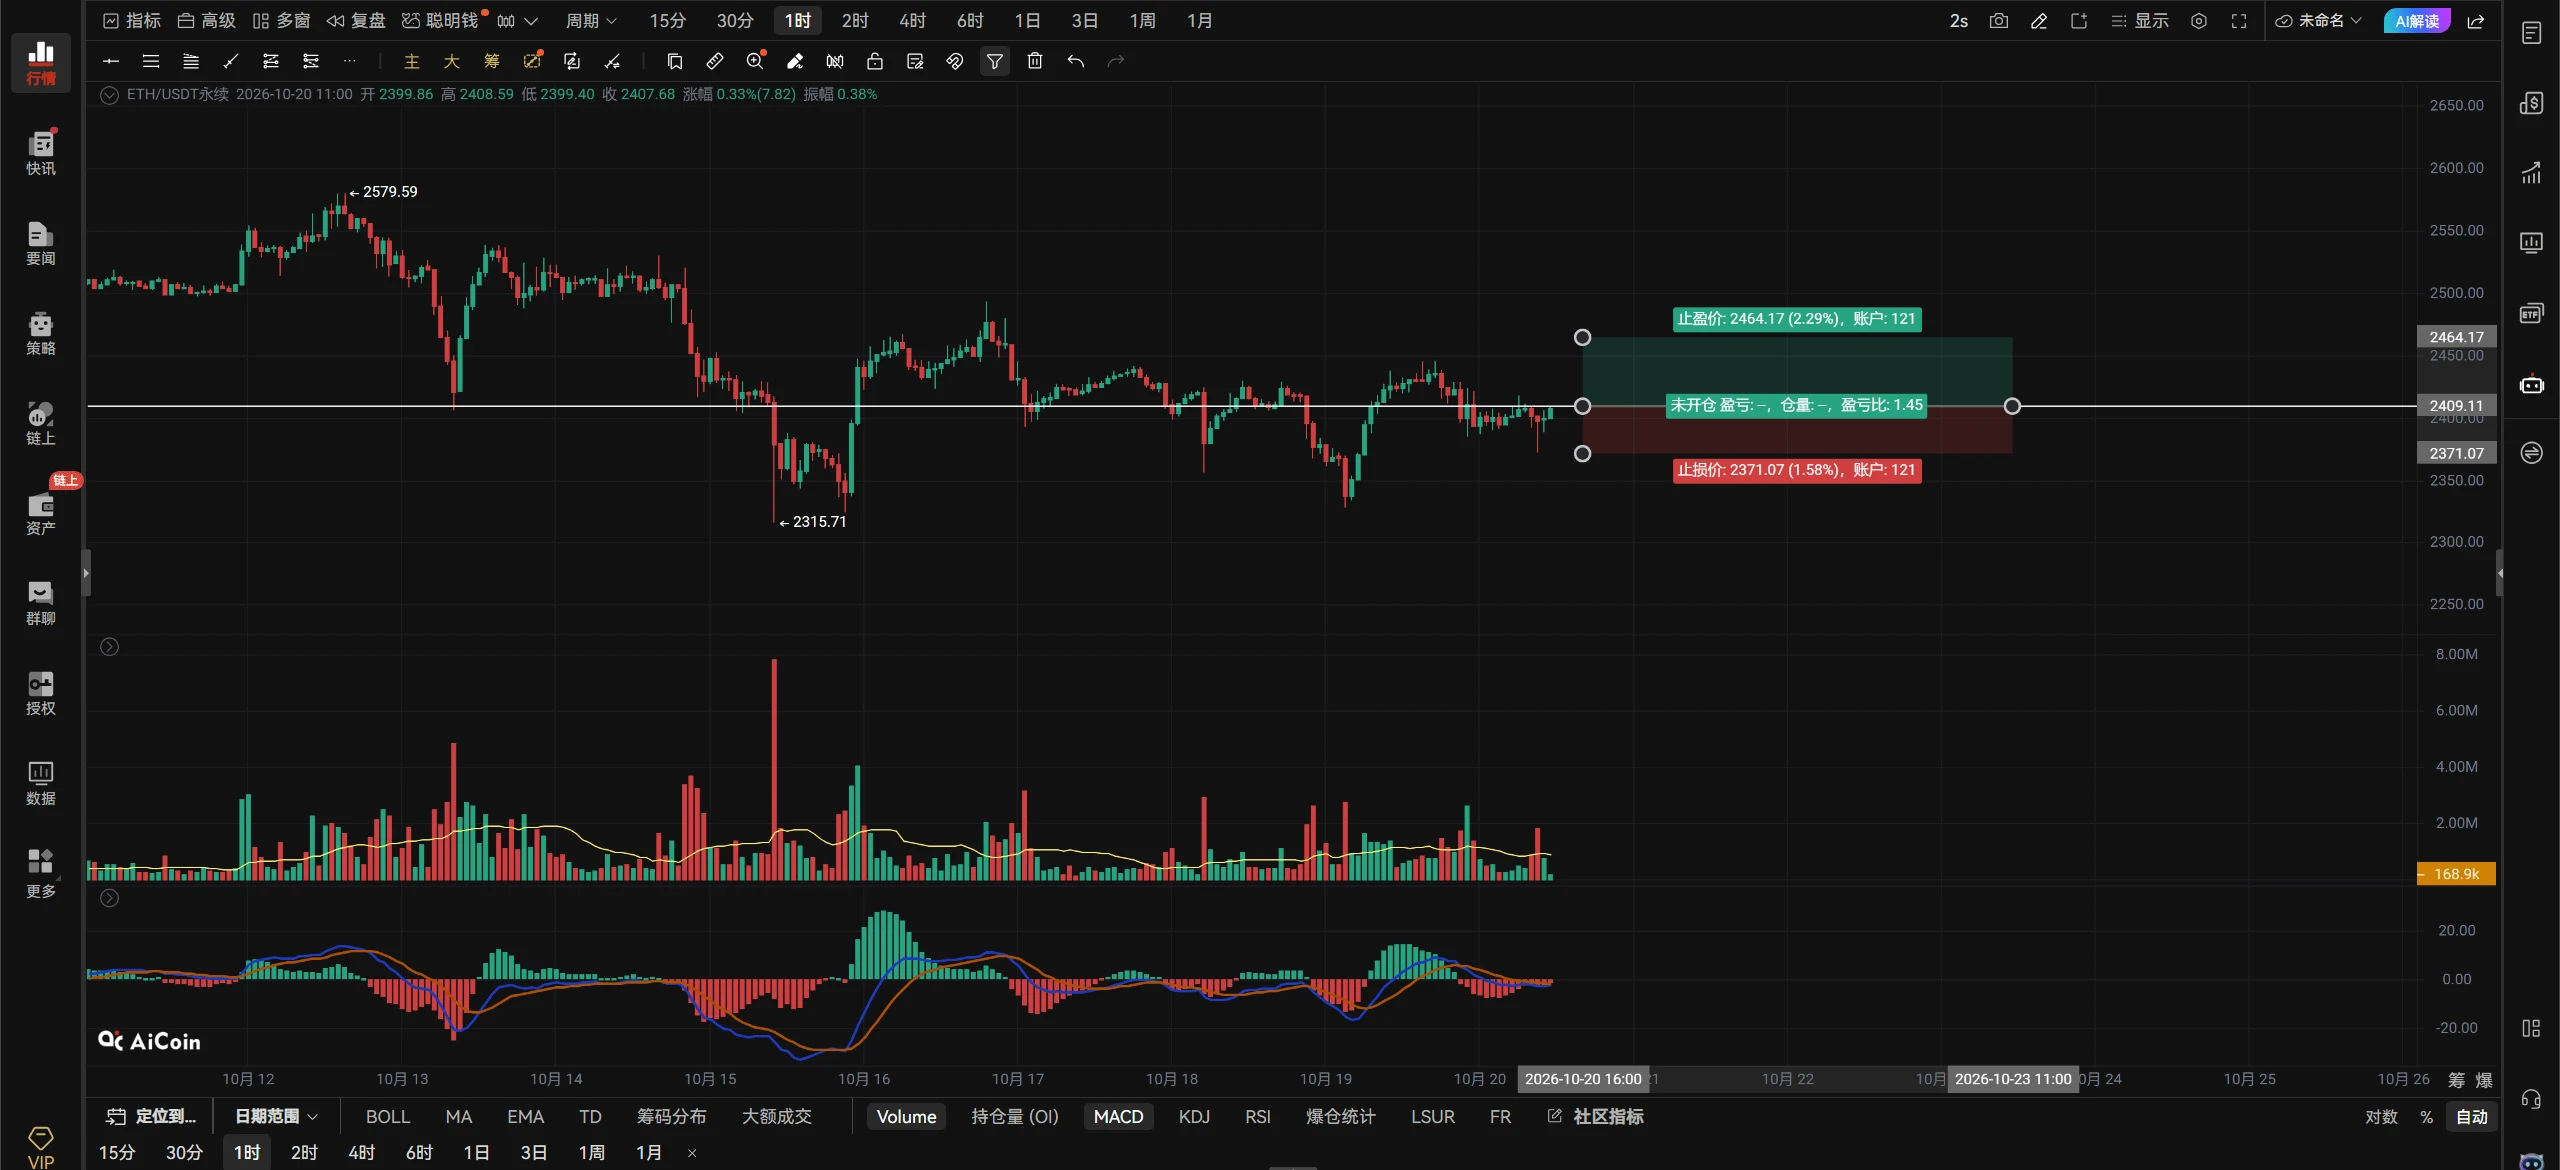The image size is (2560, 1170).
Task: Click the trash delete drawings icon
Action: point(1035,62)
